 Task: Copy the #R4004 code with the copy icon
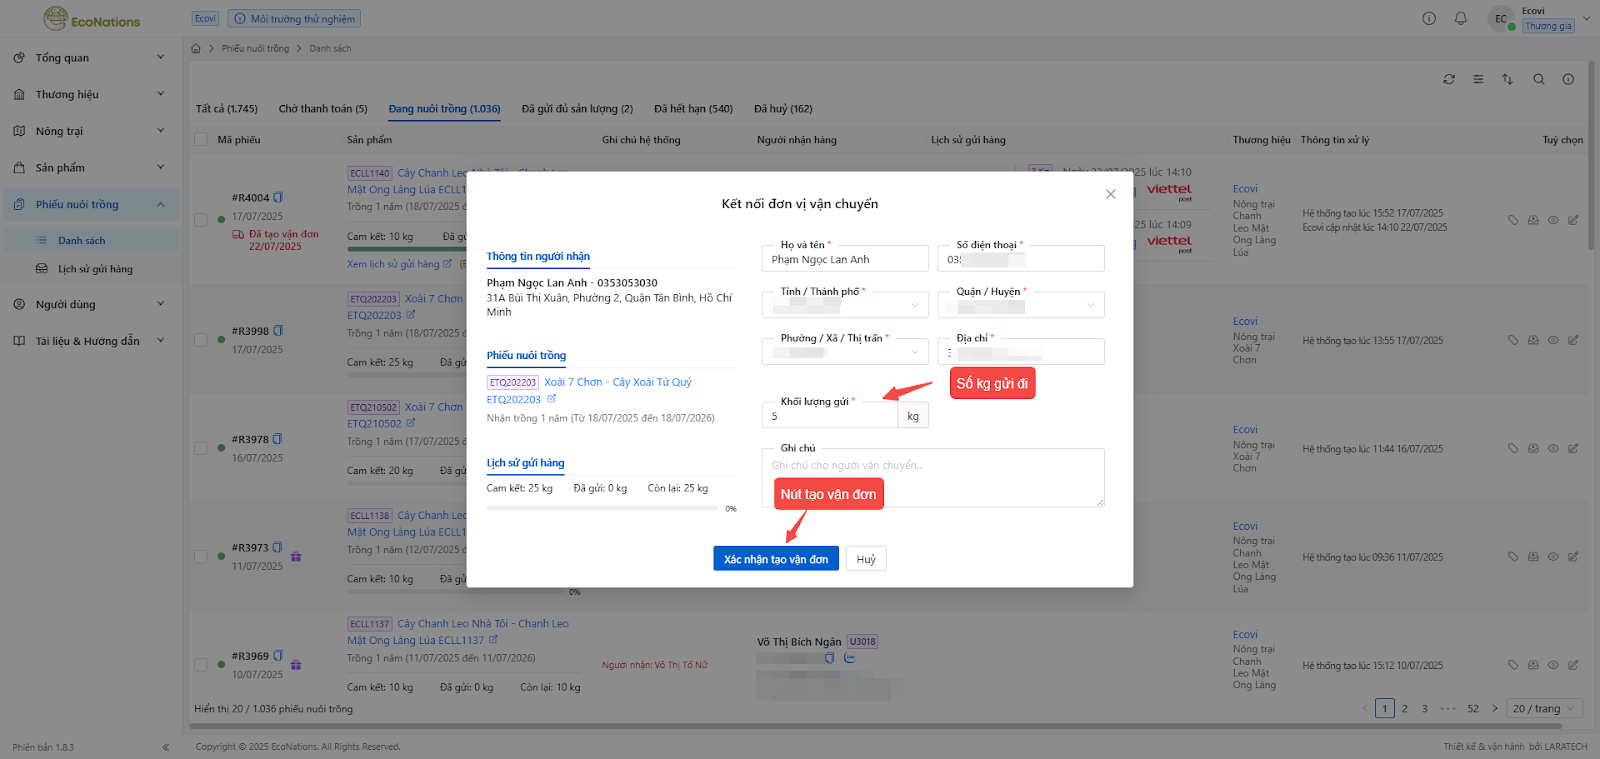[278, 197]
